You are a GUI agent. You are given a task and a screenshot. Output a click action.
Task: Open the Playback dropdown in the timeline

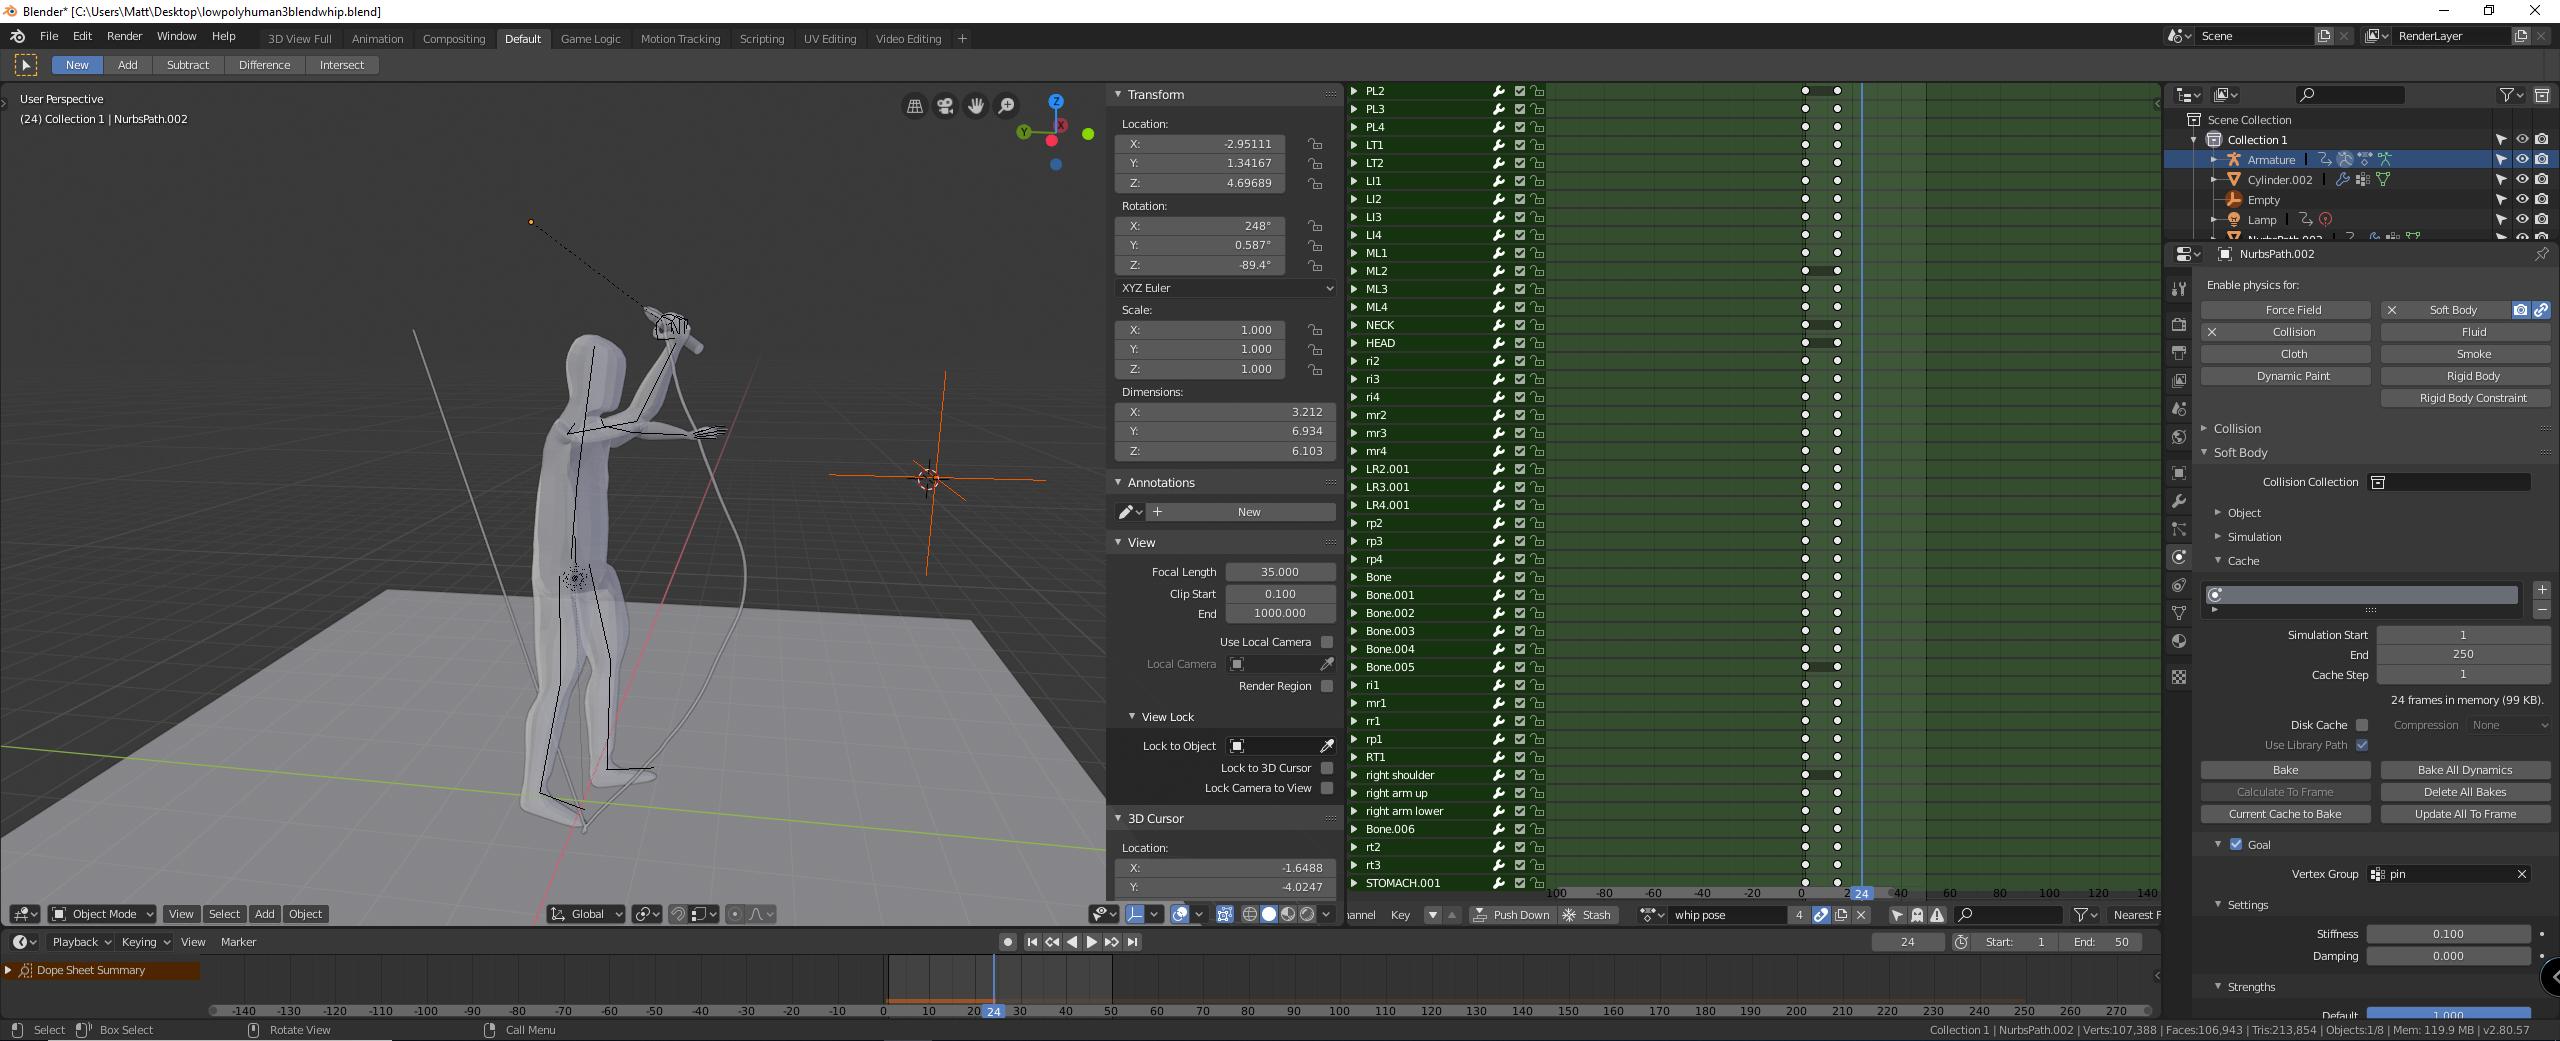click(x=80, y=942)
